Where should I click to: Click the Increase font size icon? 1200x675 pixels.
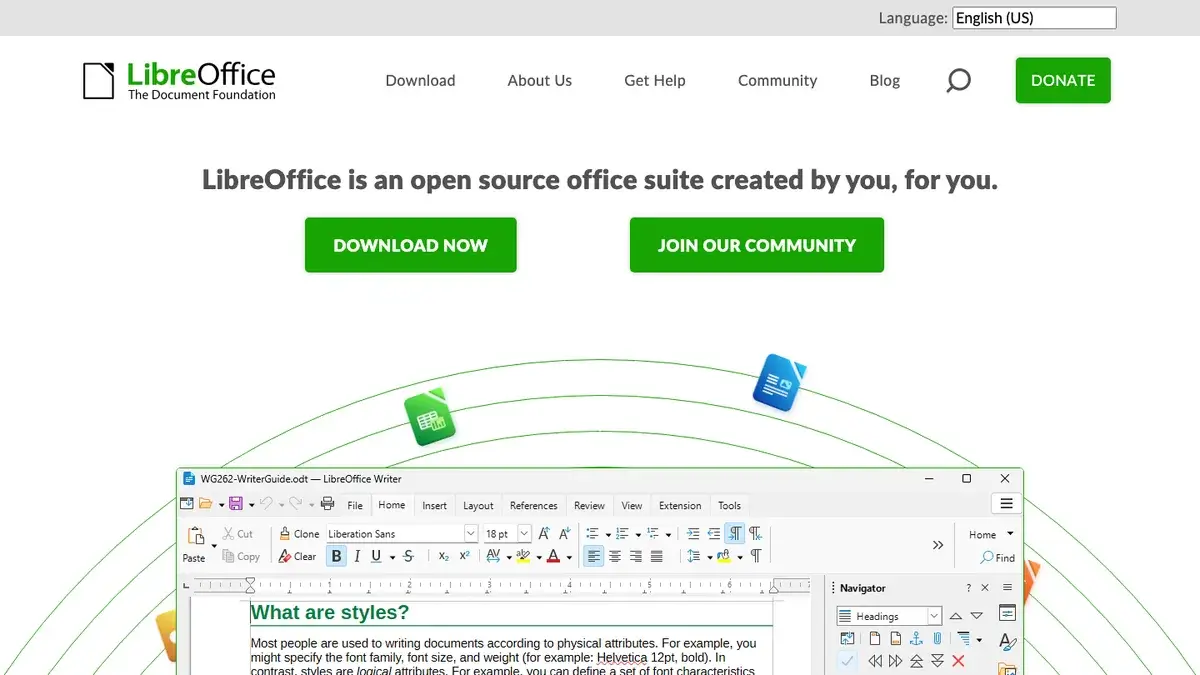pos(544,534)
